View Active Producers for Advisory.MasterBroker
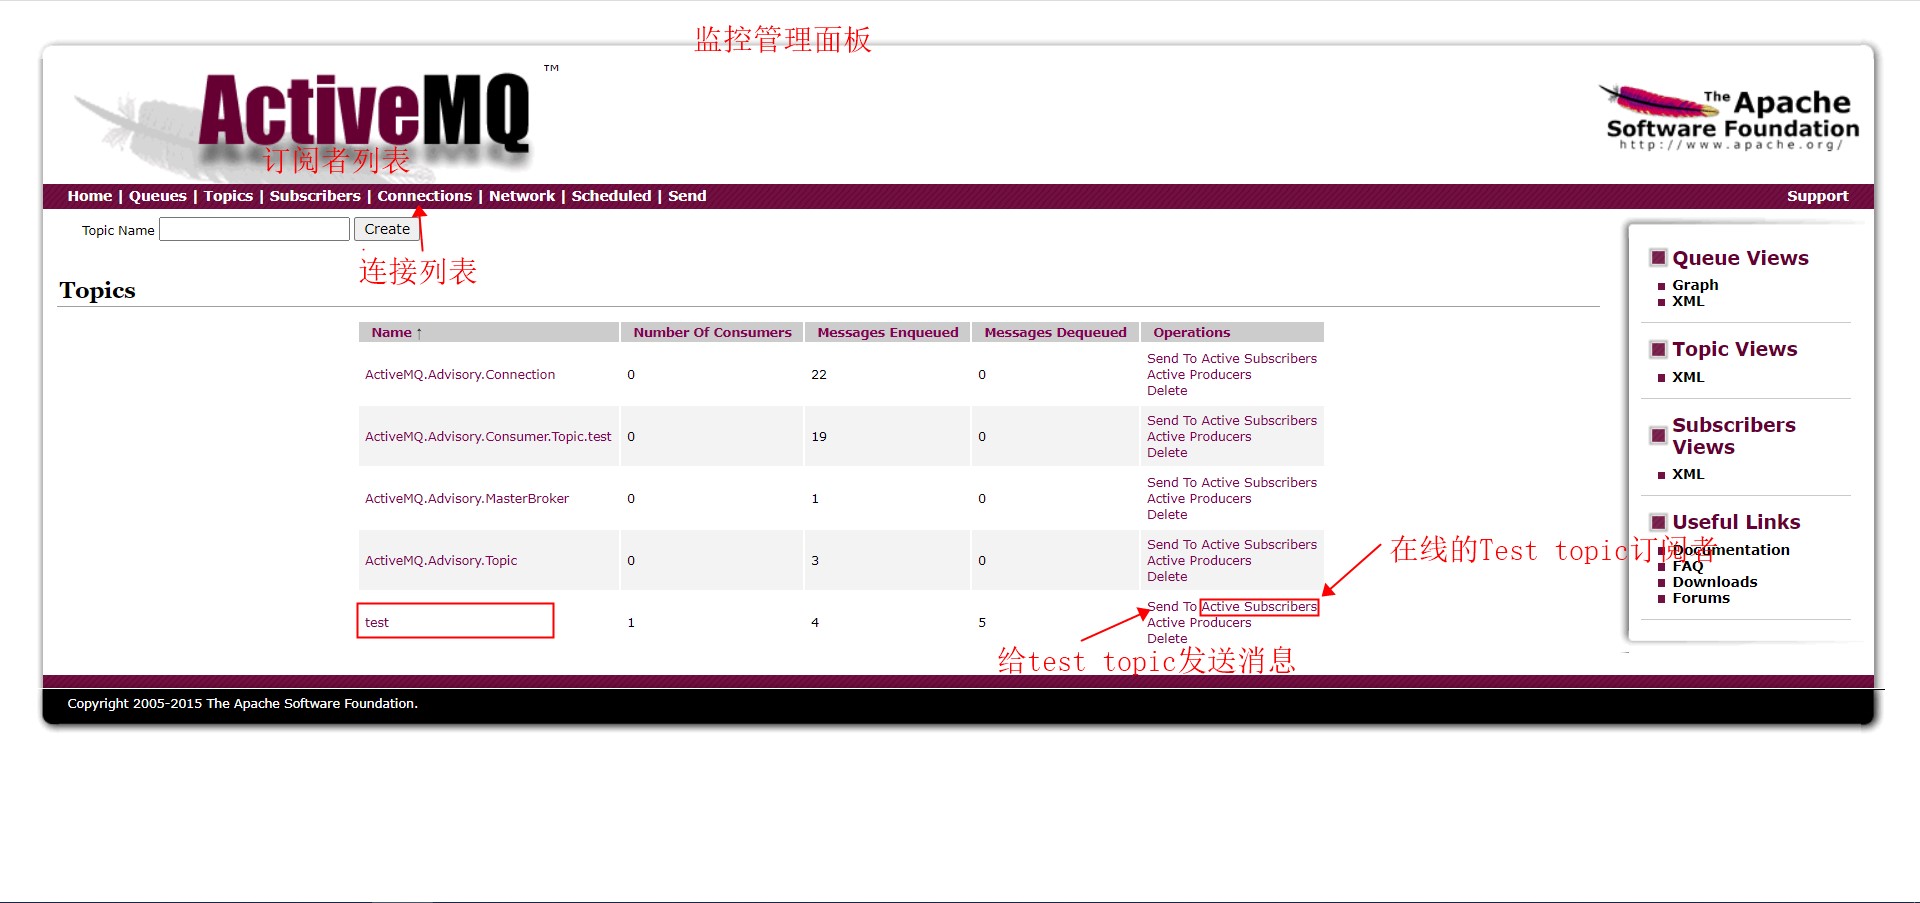The image size is (1920, 903). click(1199, 498)
